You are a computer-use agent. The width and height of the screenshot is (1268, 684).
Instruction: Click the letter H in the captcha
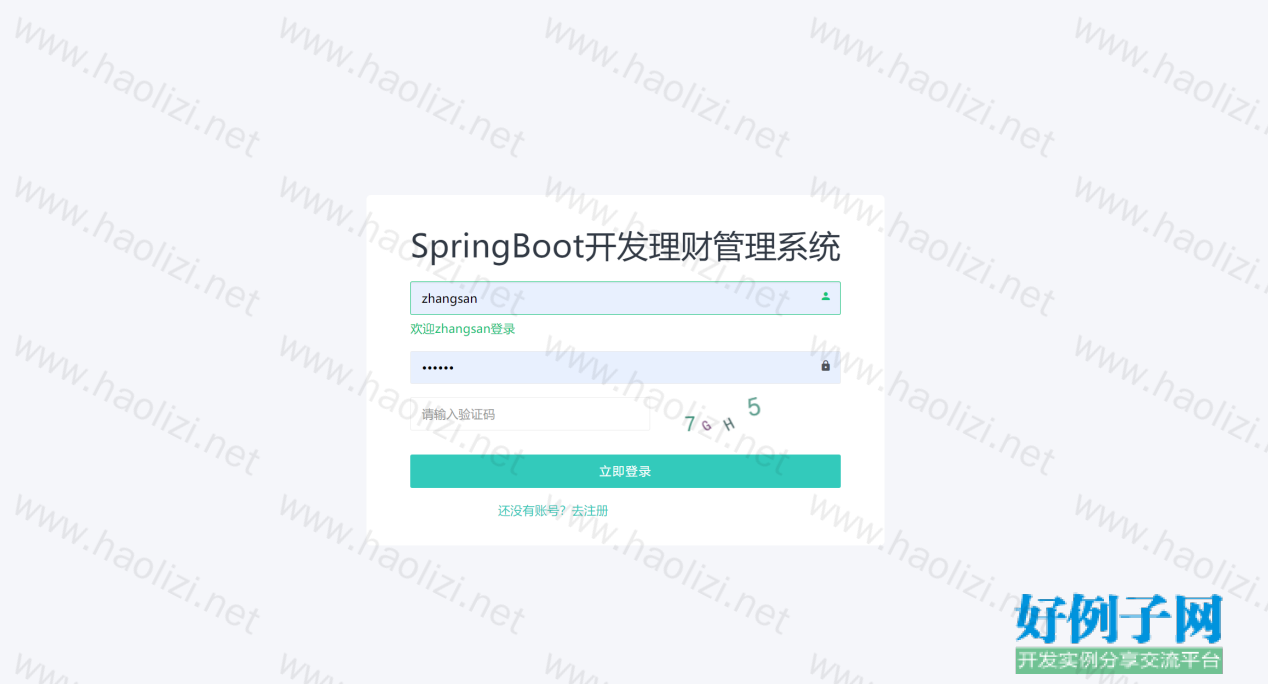(729, 424)
